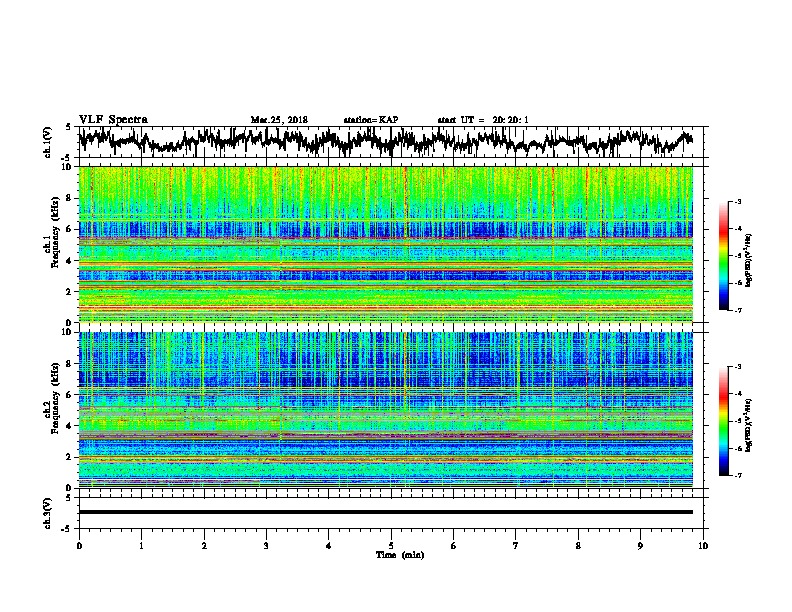Click the ch.2 frequency tick "6"
Viewport: 792px width, 612px height.
click(71, 395)
